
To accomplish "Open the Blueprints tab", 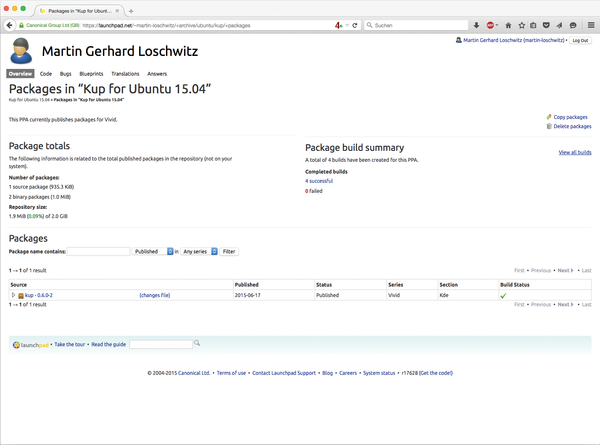I will [x=91, y=73].
